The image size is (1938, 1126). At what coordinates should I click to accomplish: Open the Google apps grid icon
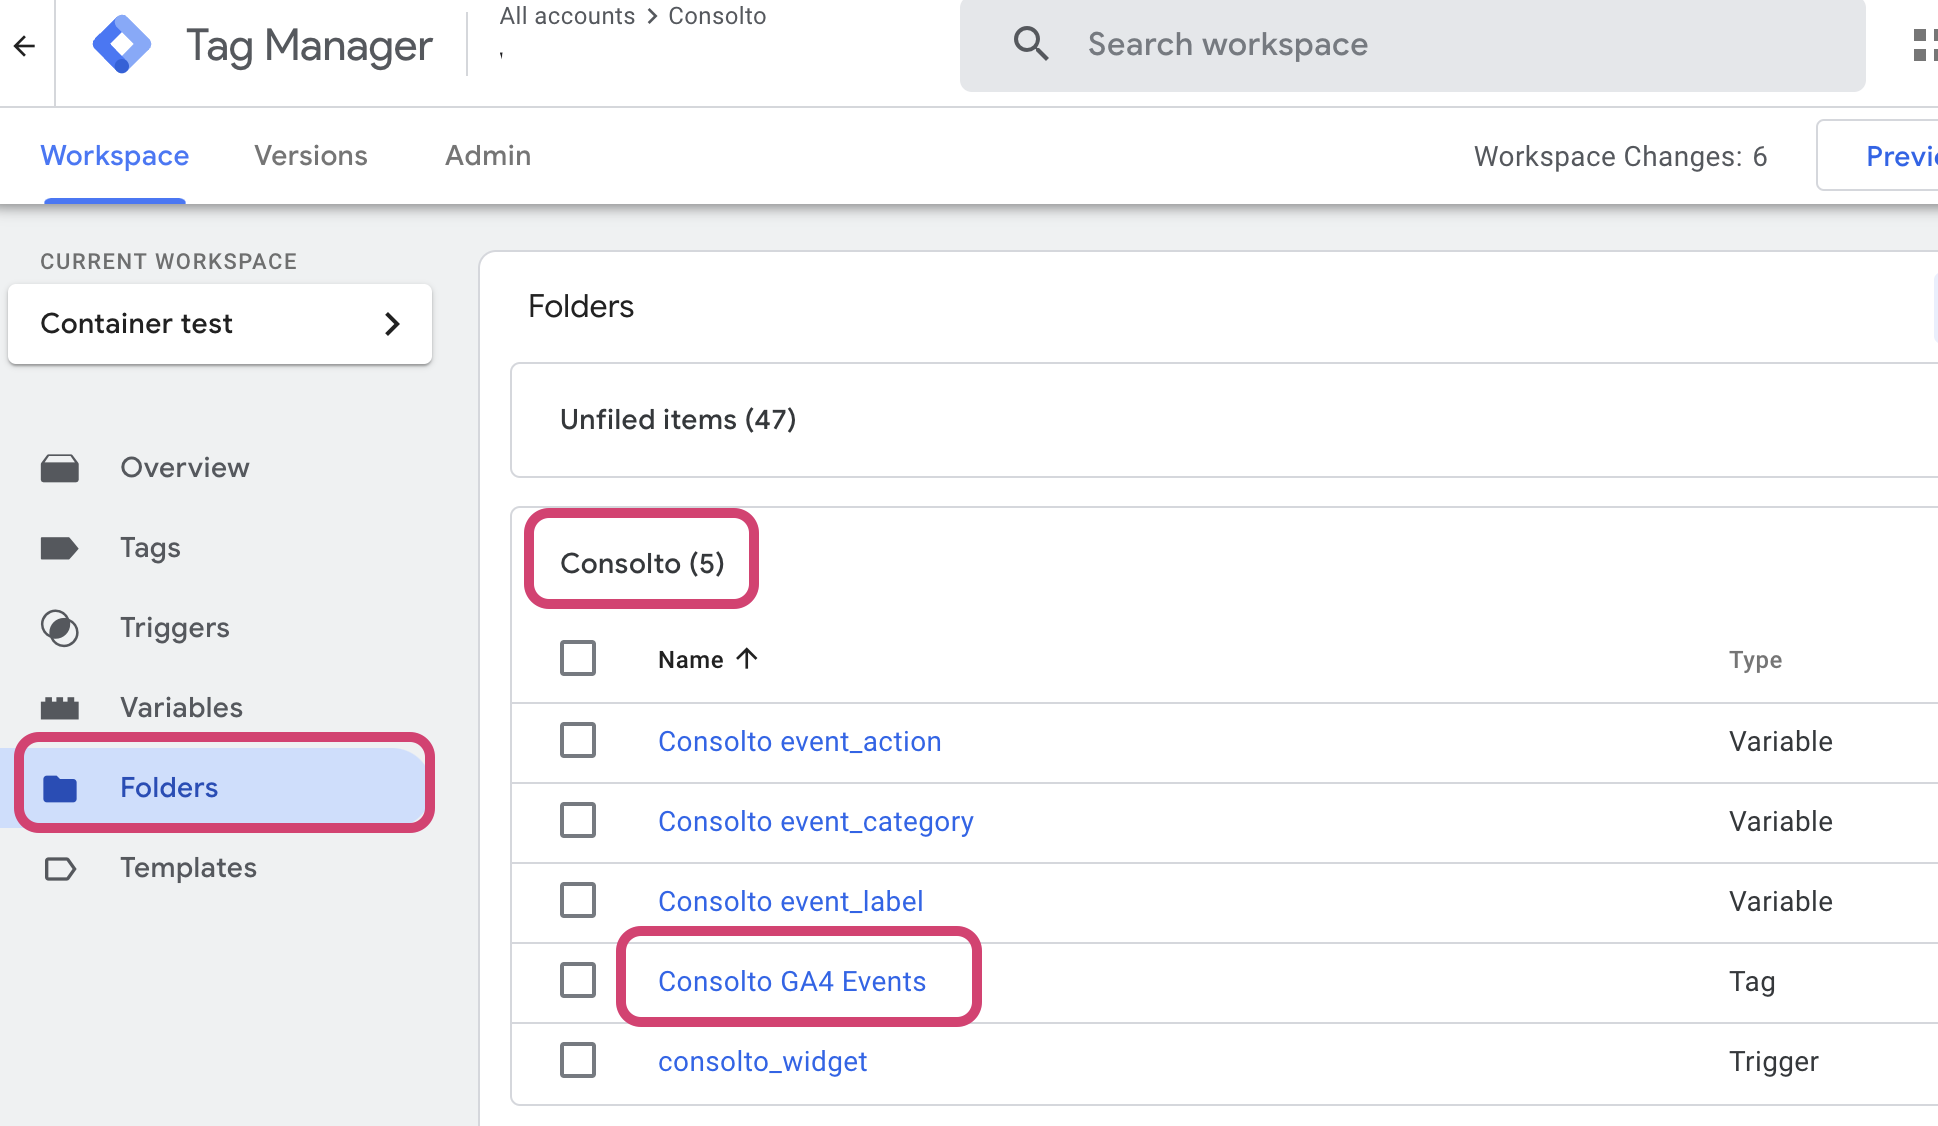[1924, 45]
